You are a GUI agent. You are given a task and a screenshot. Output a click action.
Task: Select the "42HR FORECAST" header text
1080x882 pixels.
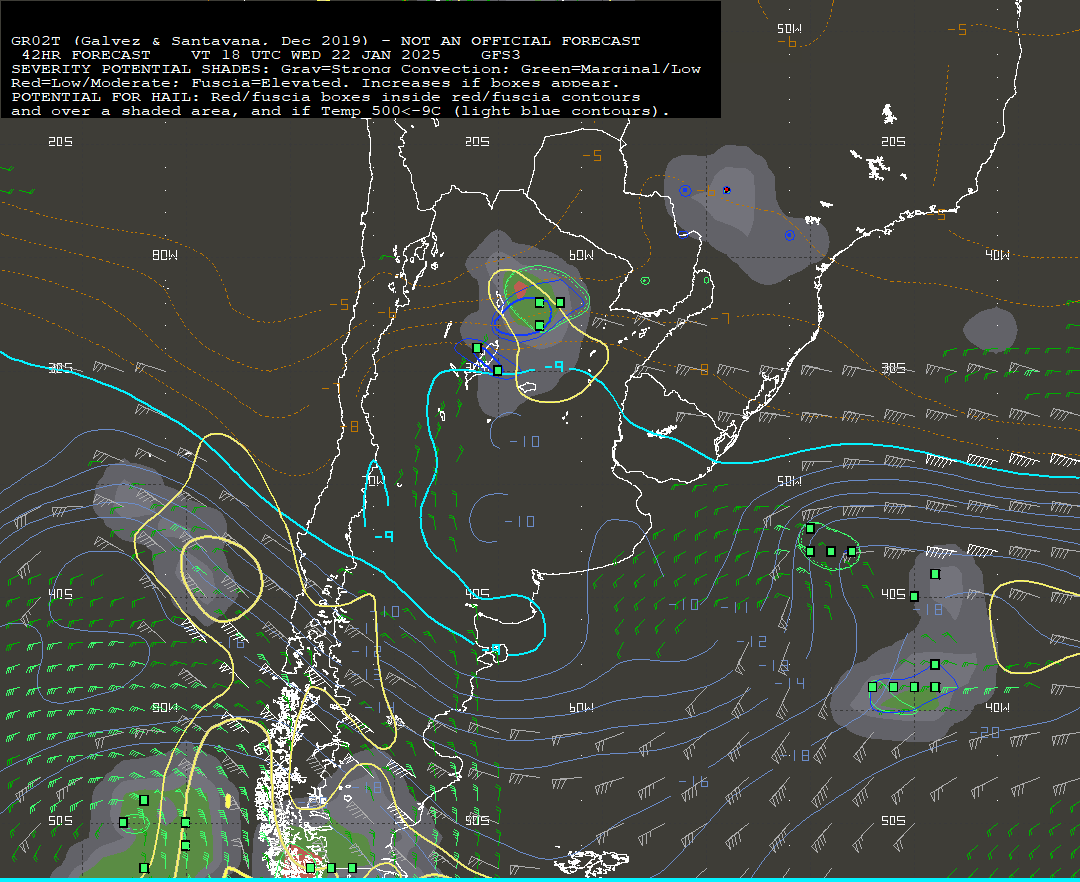point(86,55)
